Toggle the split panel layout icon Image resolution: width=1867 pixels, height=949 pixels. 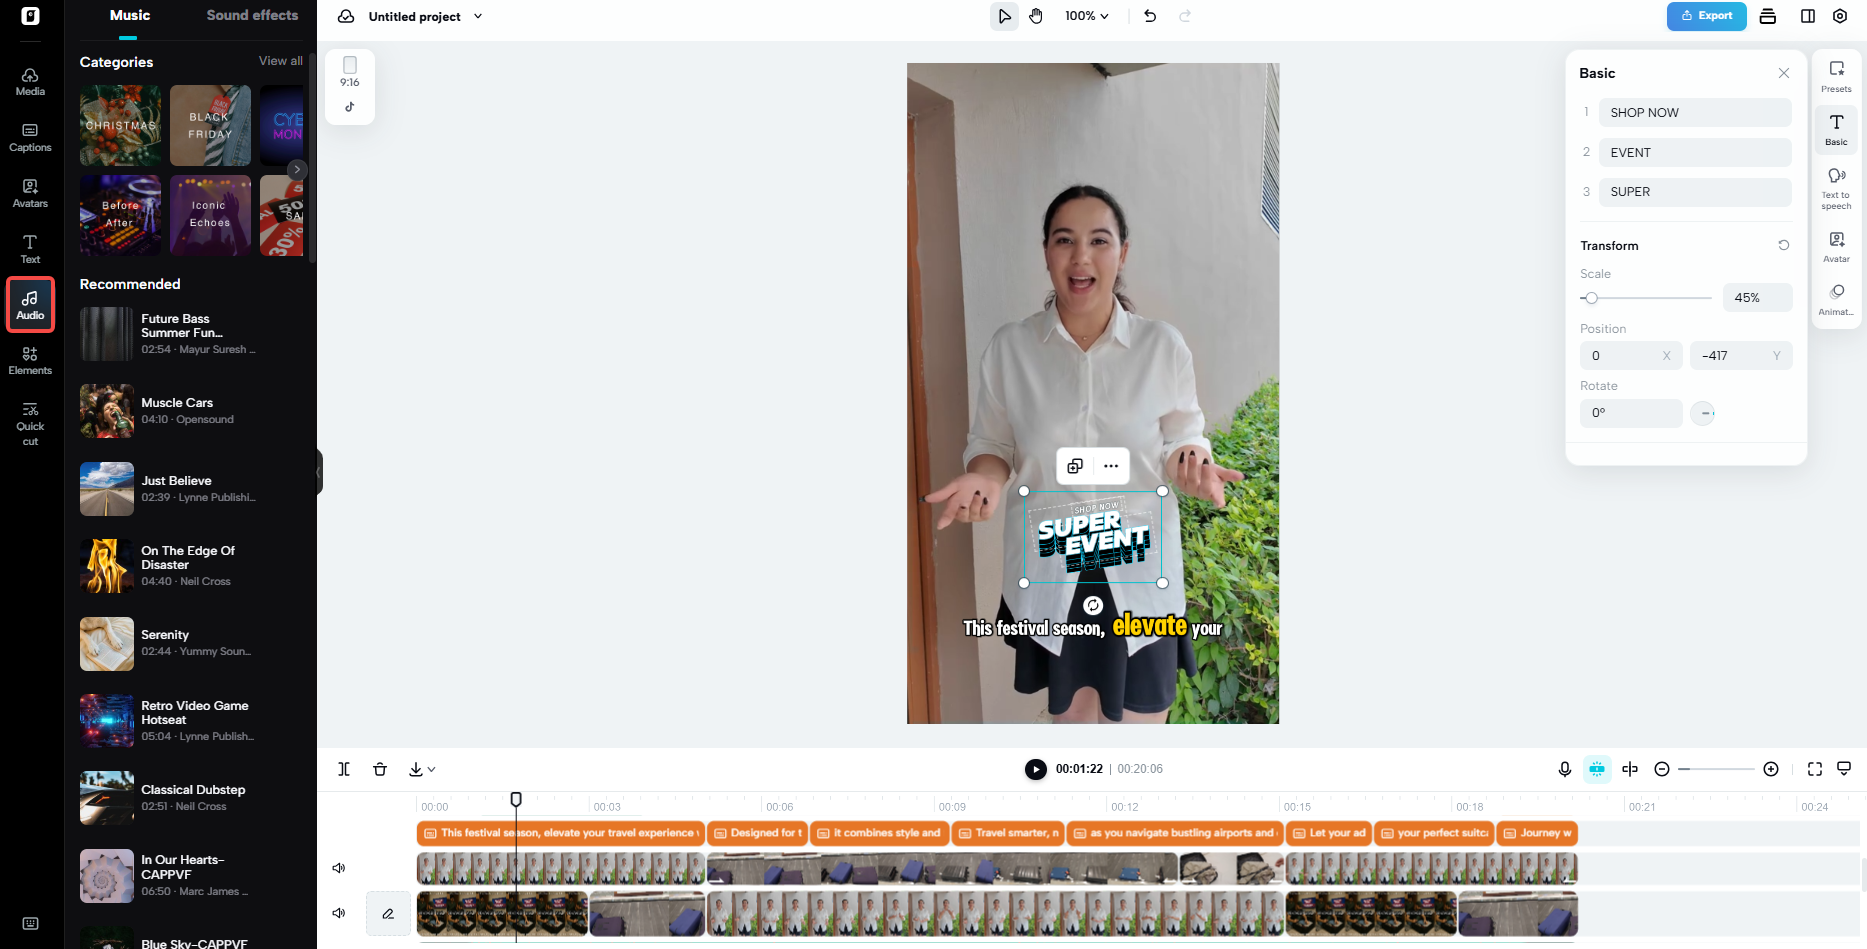pyautogui.click(x=1808, y=16)
